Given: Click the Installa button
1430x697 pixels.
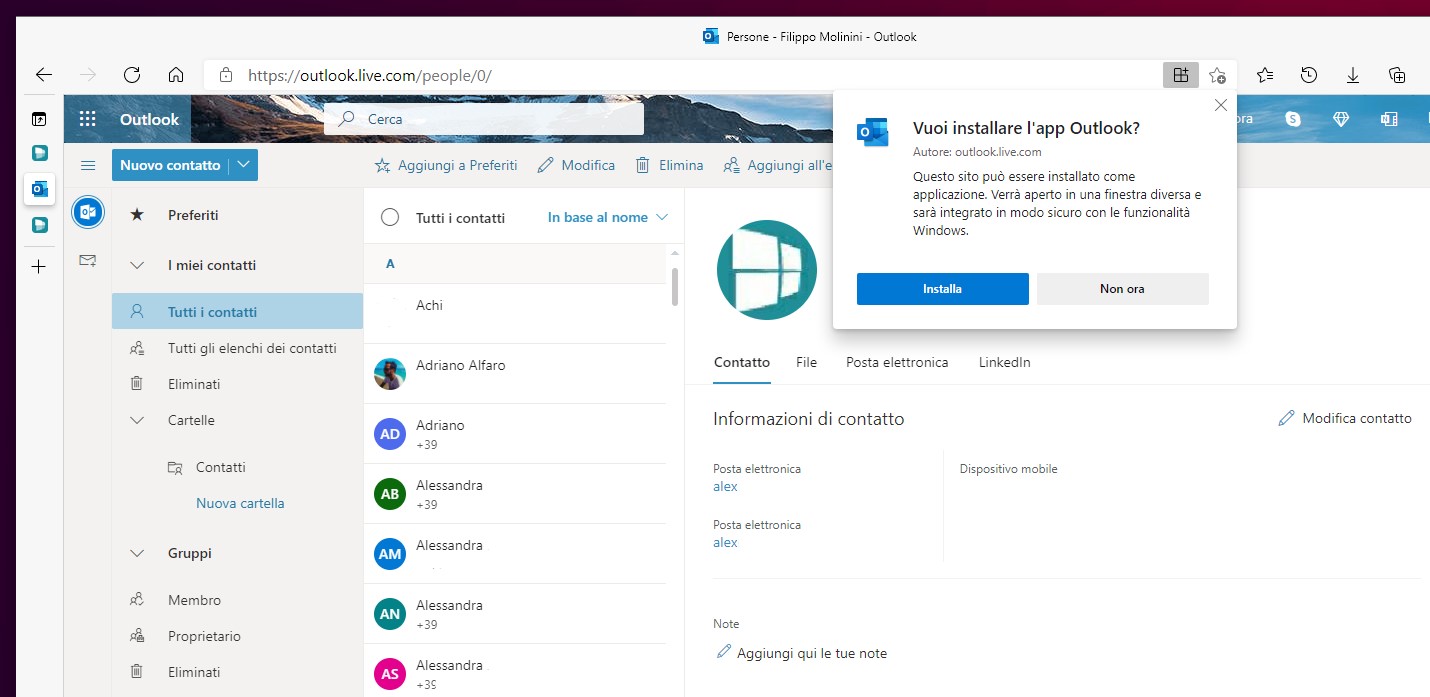Looking at the screenshot, I should point(942,288).
